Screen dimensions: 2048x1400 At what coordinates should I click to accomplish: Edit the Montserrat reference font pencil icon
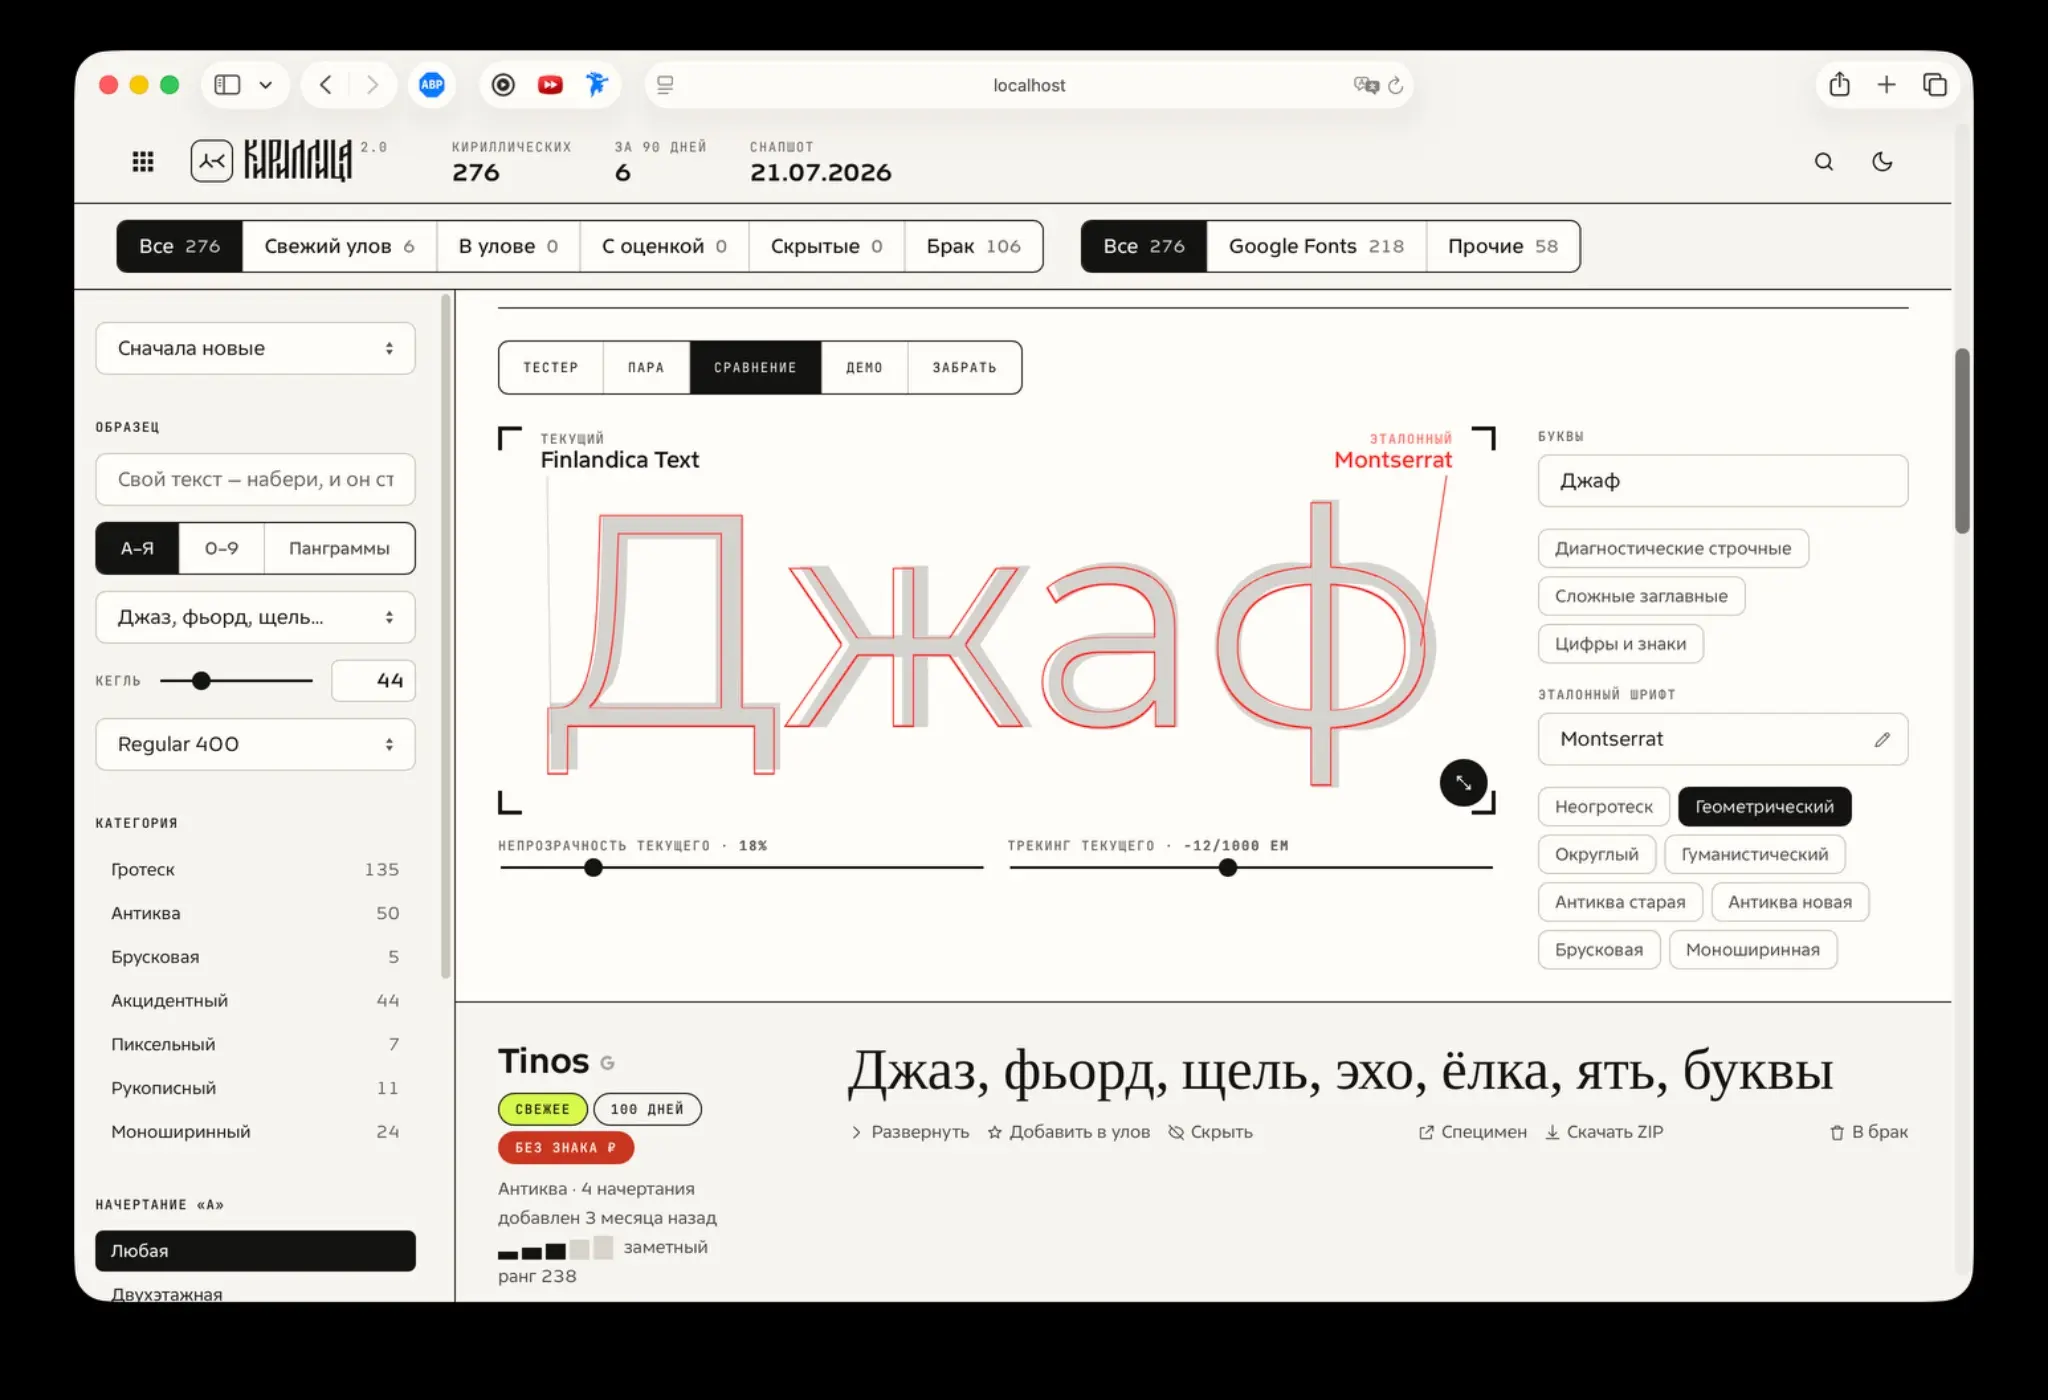pyautogui.click(x=1882, y=739)
